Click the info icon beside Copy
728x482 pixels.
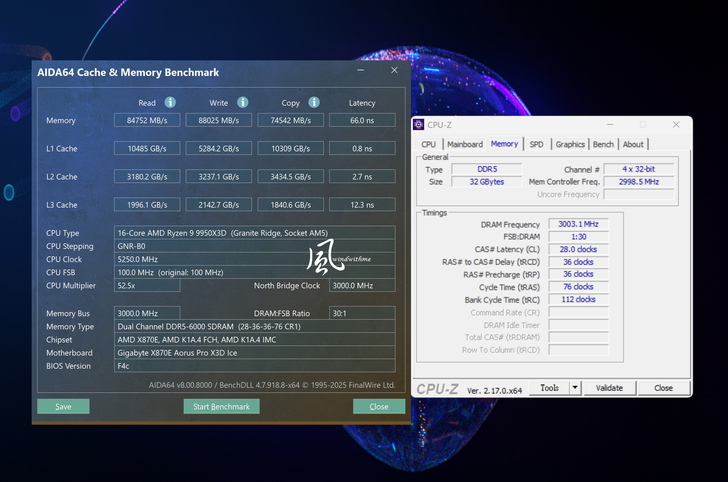coord(314,102)
